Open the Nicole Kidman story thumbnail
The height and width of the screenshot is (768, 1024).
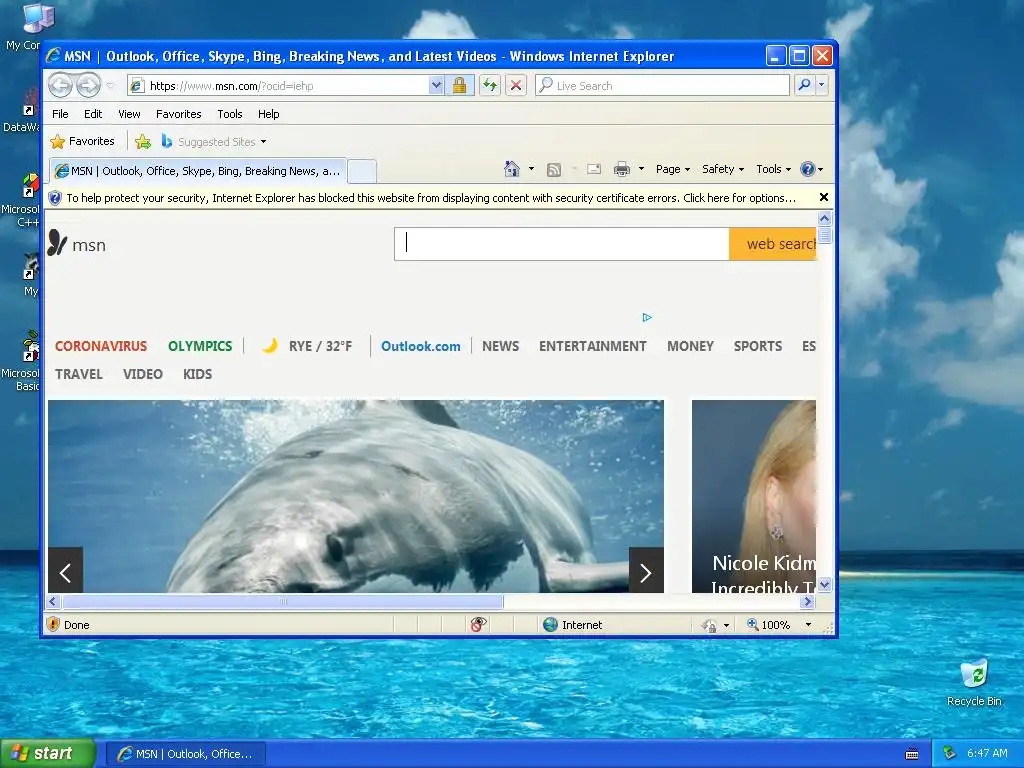tap(754, 496)
